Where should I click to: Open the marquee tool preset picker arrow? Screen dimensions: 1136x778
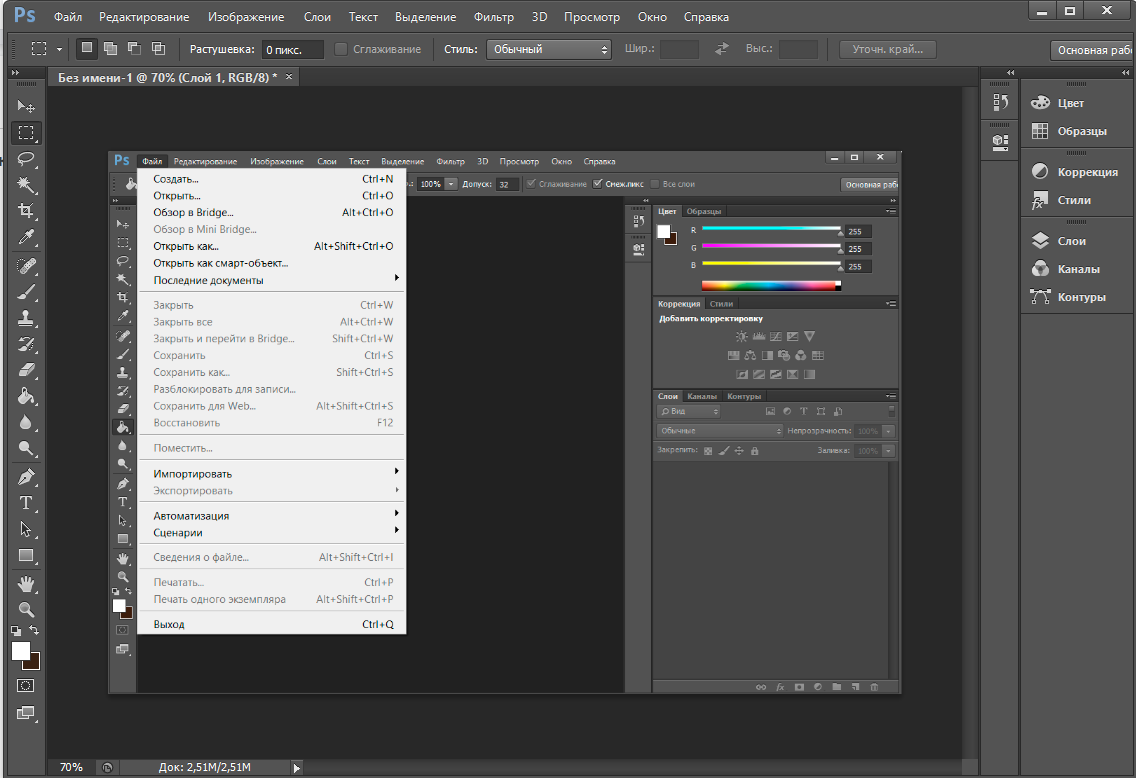(x=59, y=49)
